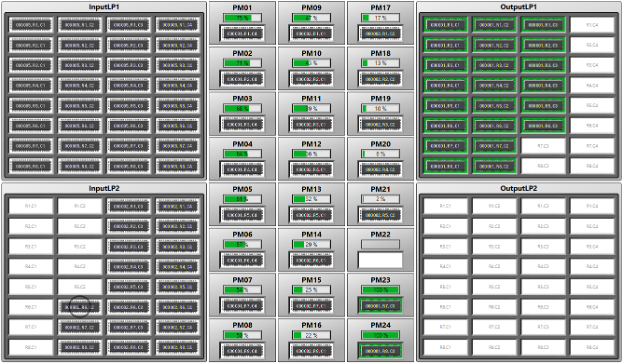Click empty slot R8.C1 in InputLP2
The width and height of the screenshot is (624, 364).
31,348
